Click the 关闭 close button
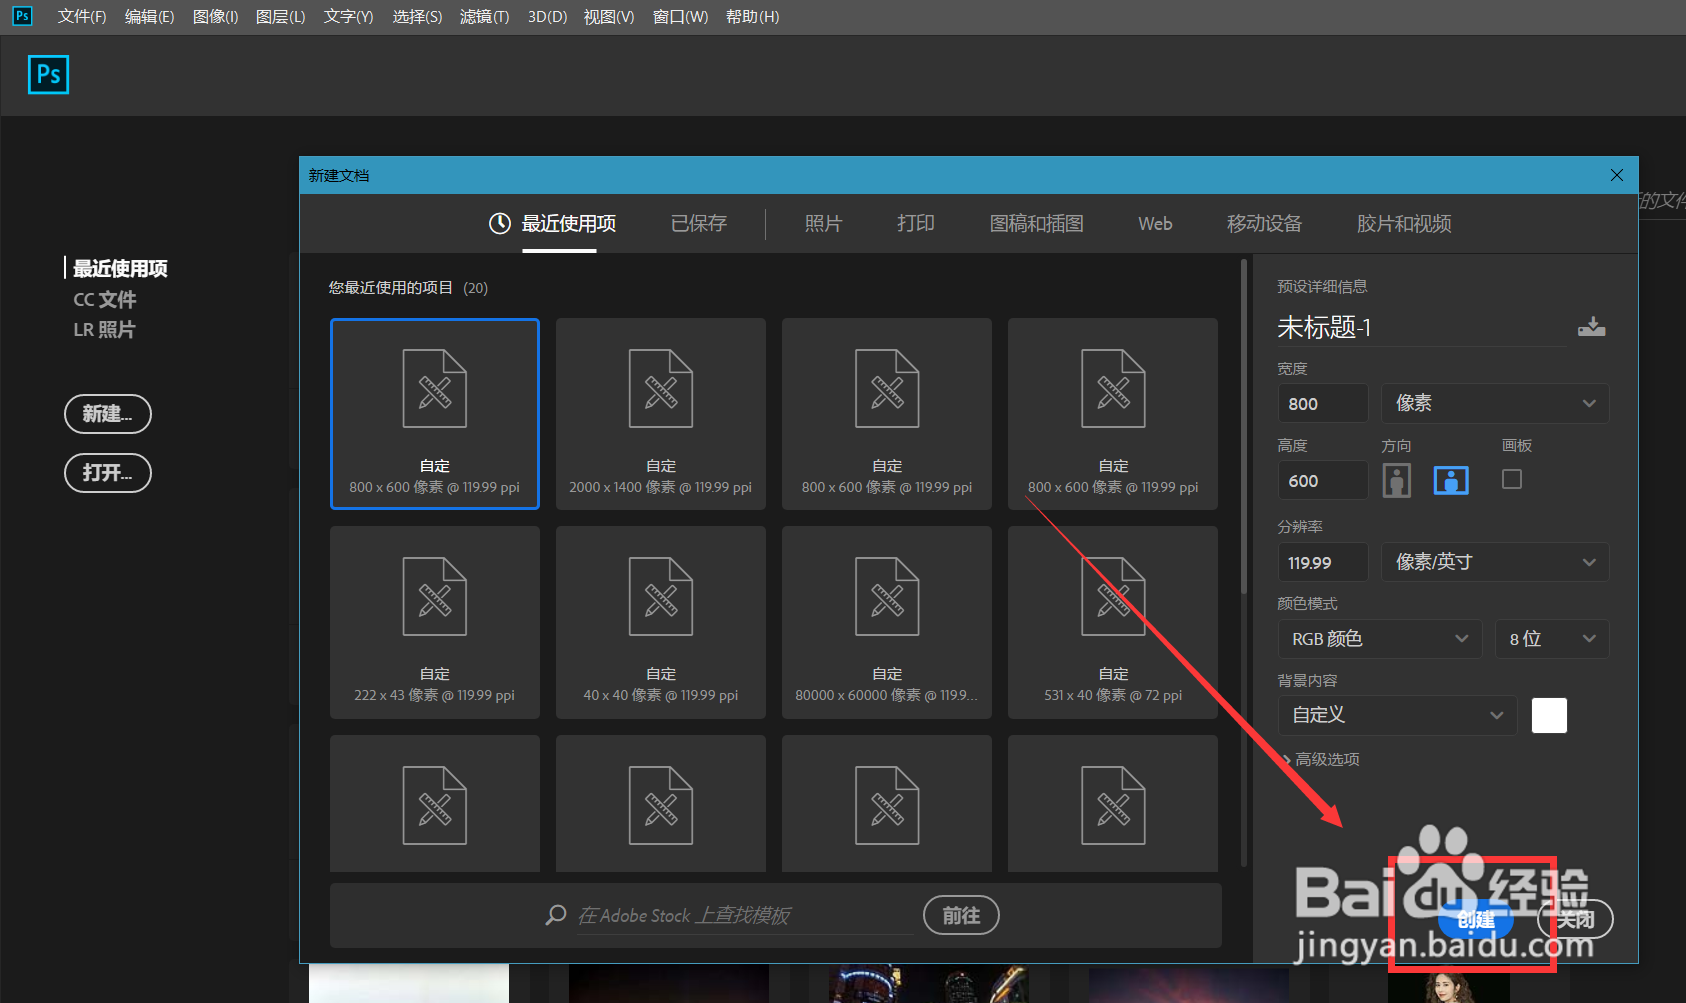This screenshot has width=1686, height=1003. click(x=1575, y=919)
